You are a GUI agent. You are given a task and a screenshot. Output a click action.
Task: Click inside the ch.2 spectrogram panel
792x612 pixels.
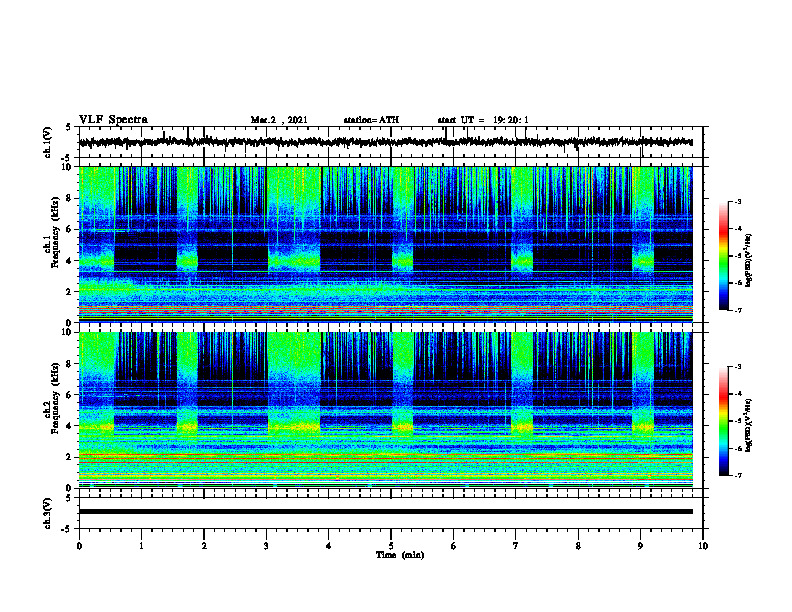[x=385, y=410]
